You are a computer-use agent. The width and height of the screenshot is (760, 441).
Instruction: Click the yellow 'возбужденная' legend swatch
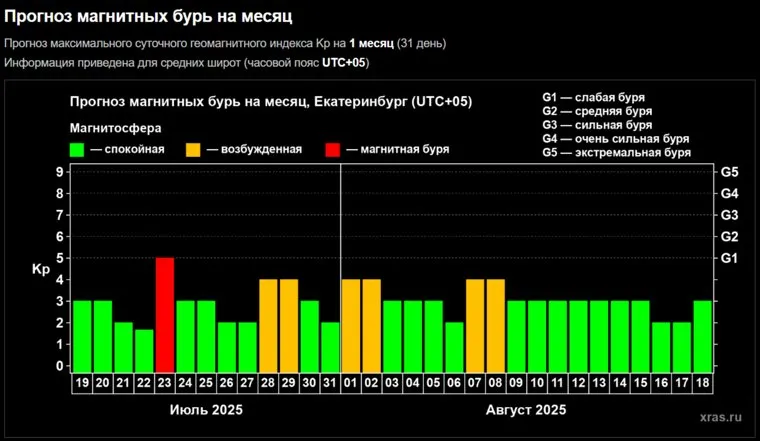click(193, 149)
